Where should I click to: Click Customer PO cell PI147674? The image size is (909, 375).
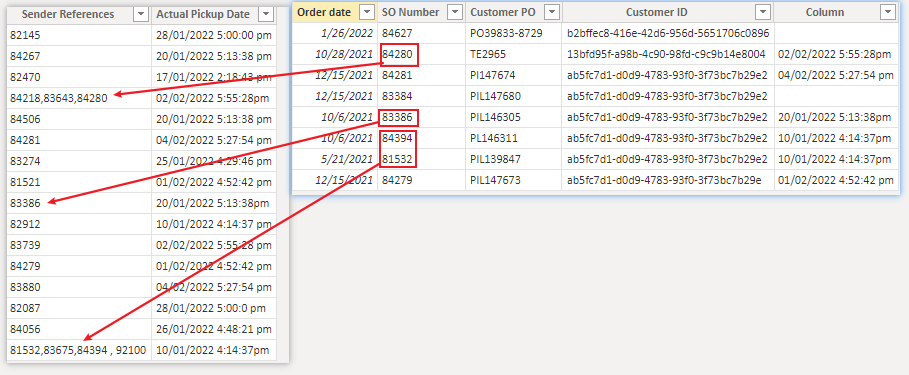point(514,75)
